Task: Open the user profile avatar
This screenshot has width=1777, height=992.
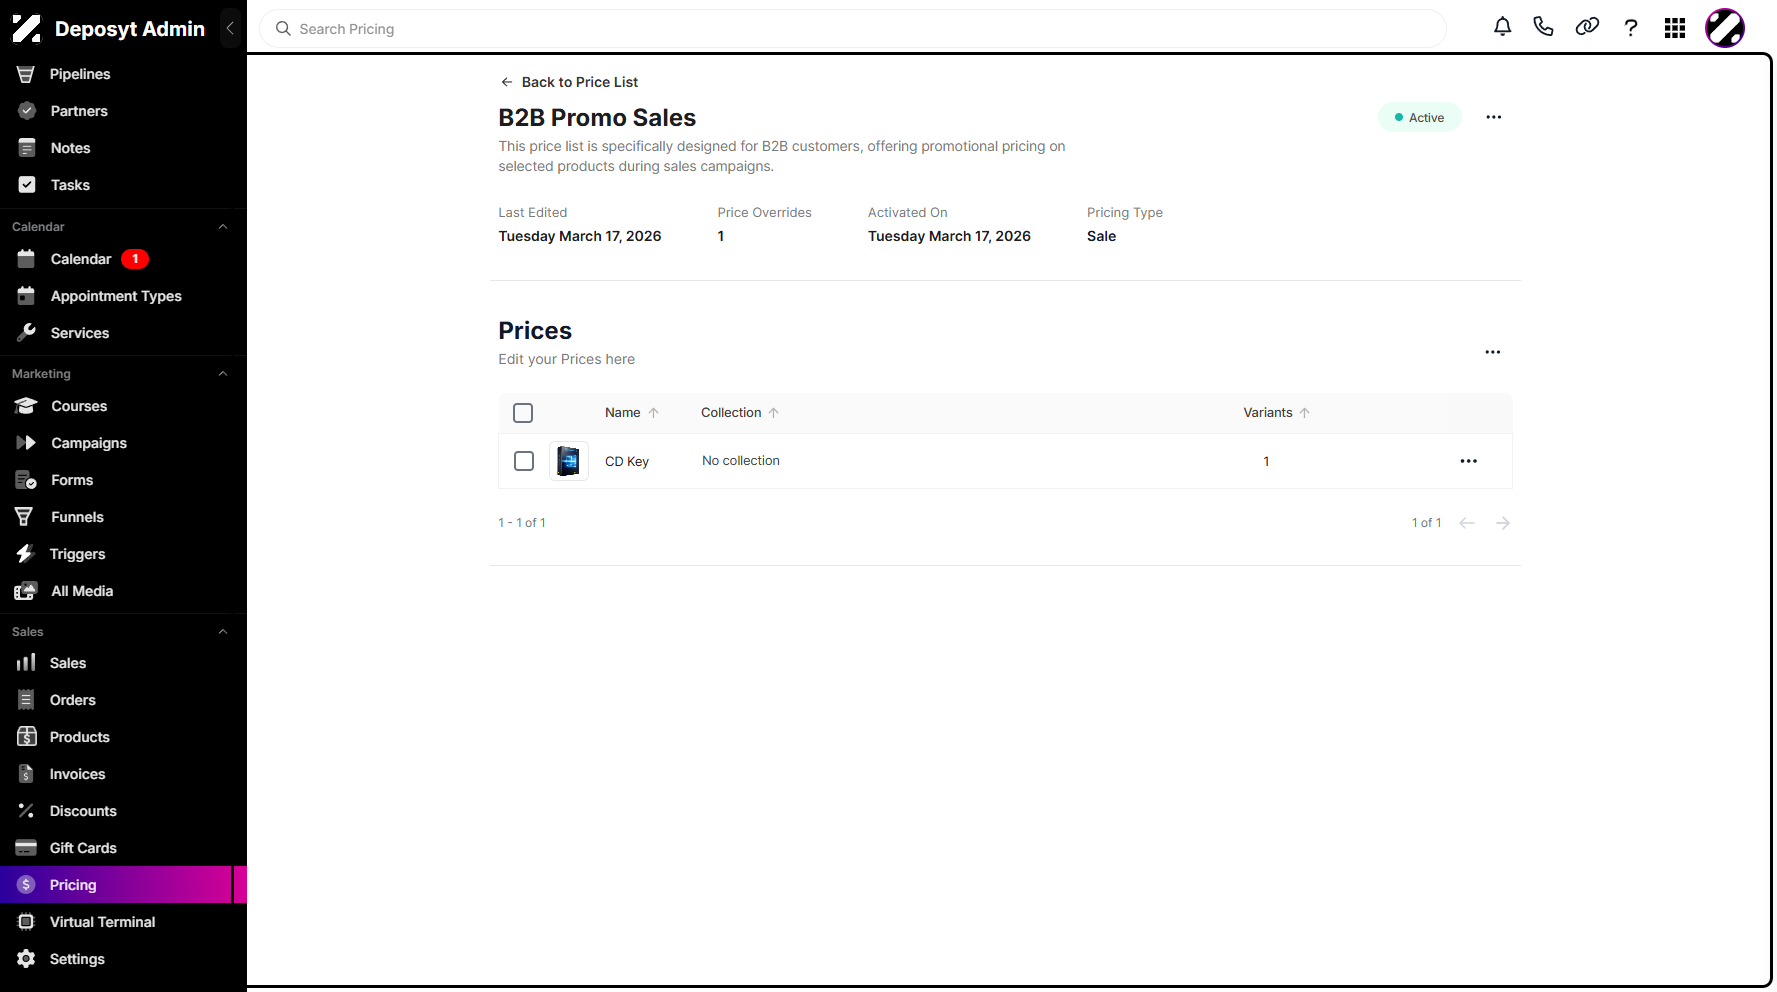Action: pos(1725,28)
